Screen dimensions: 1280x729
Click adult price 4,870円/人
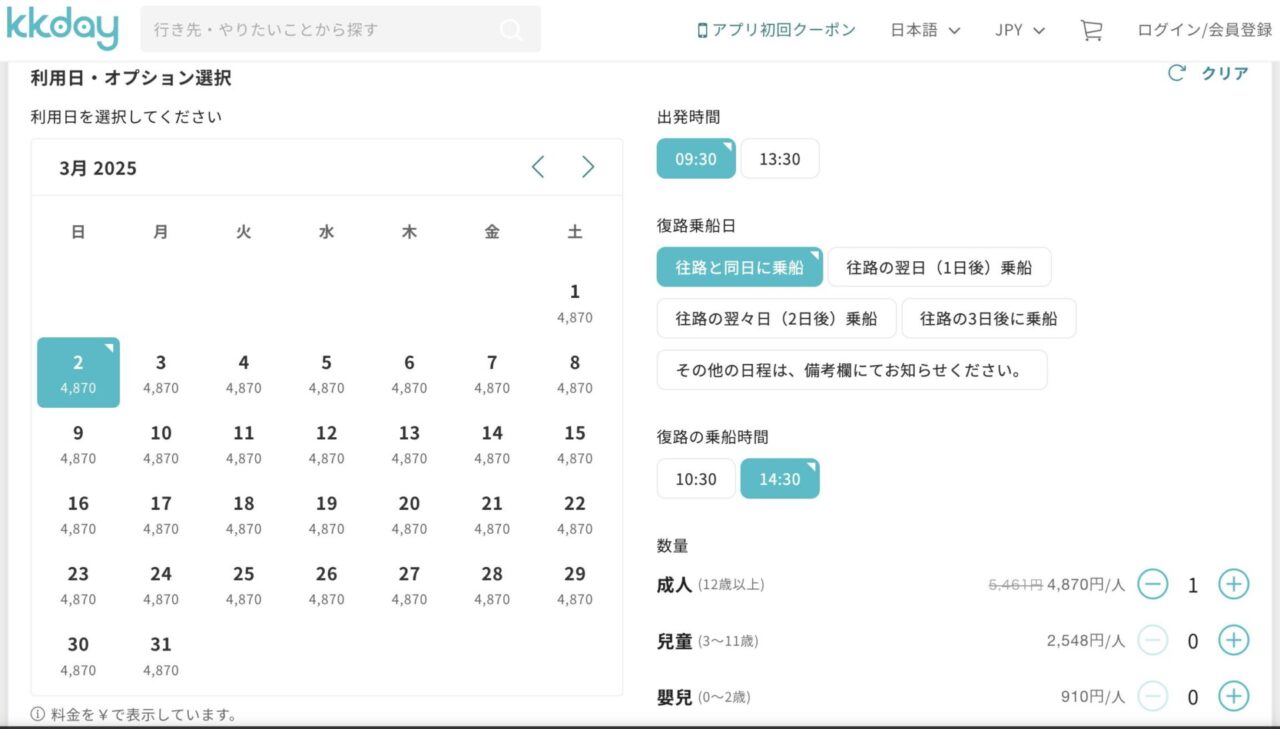[1086, 585]
